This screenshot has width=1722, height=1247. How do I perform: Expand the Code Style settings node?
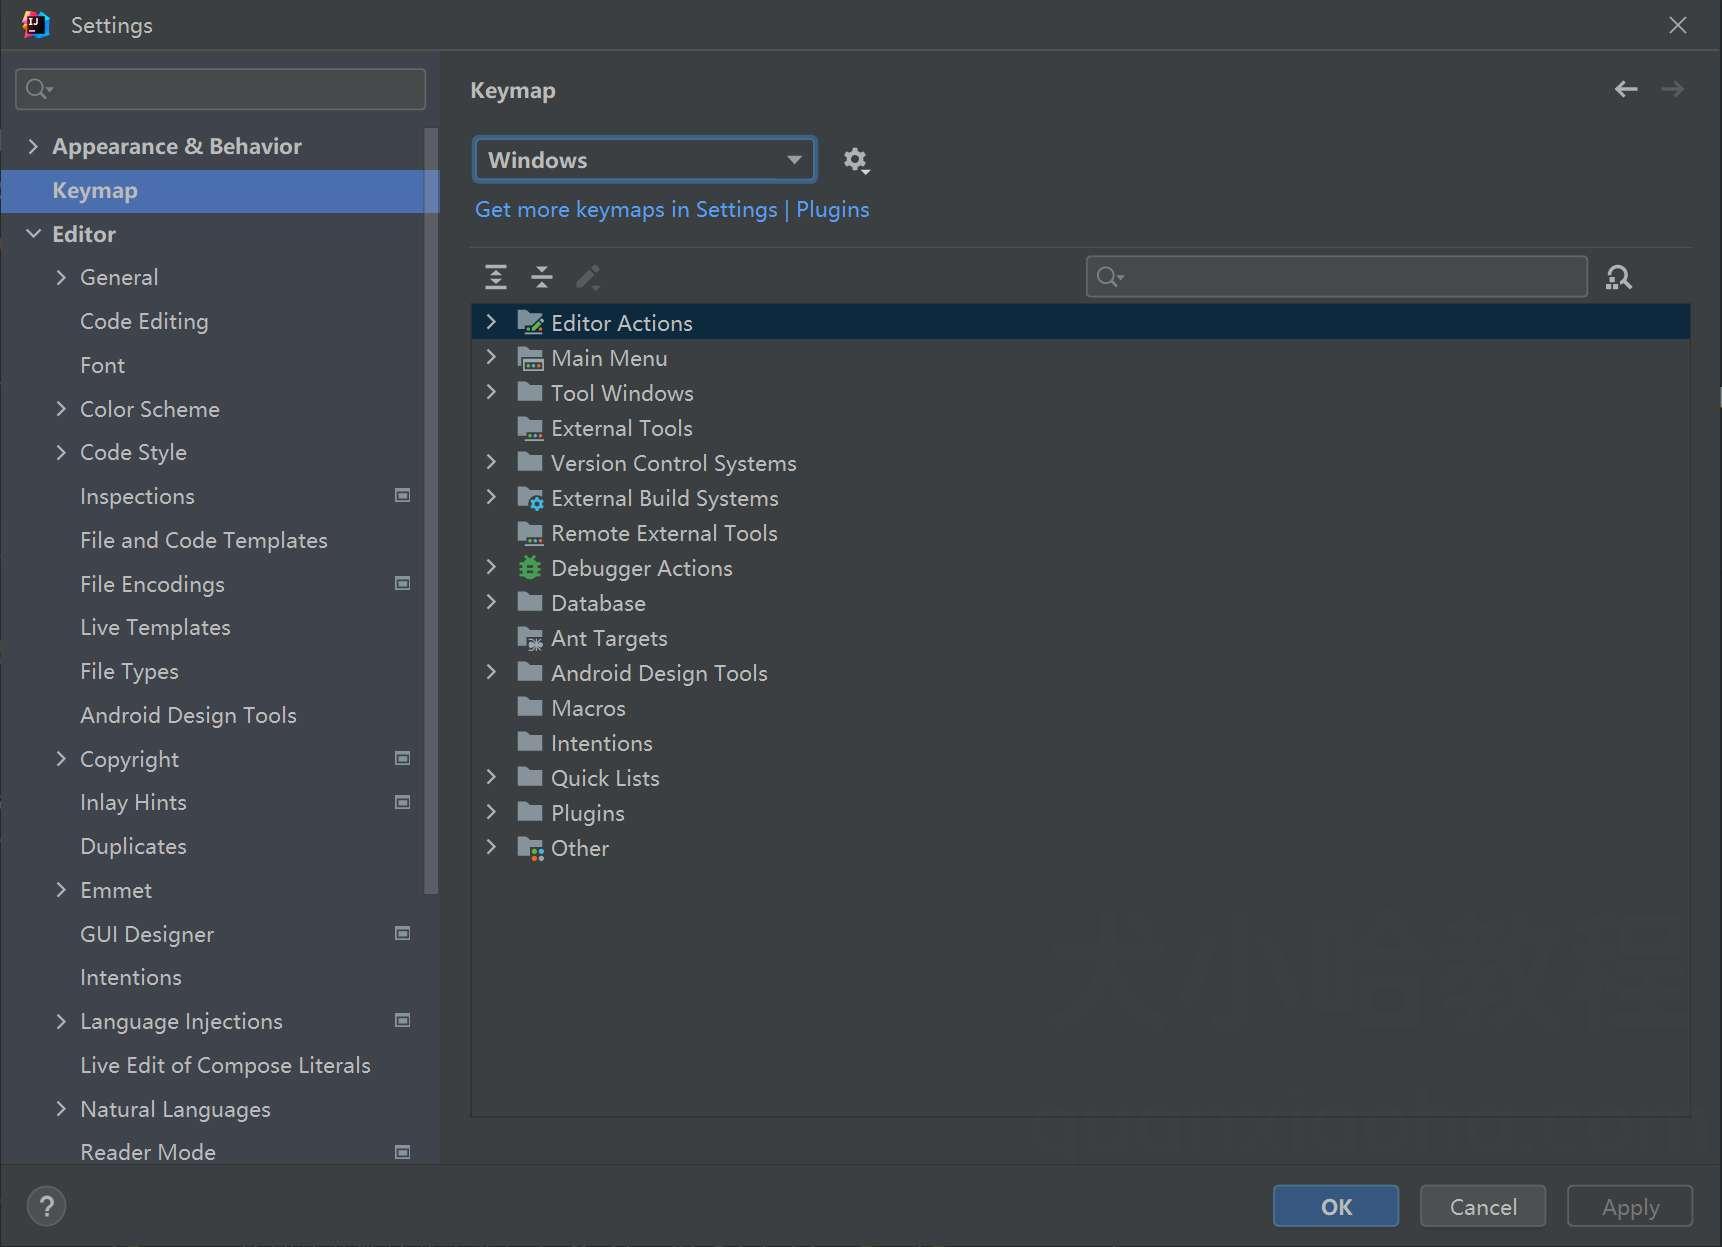tap(61, 452)
